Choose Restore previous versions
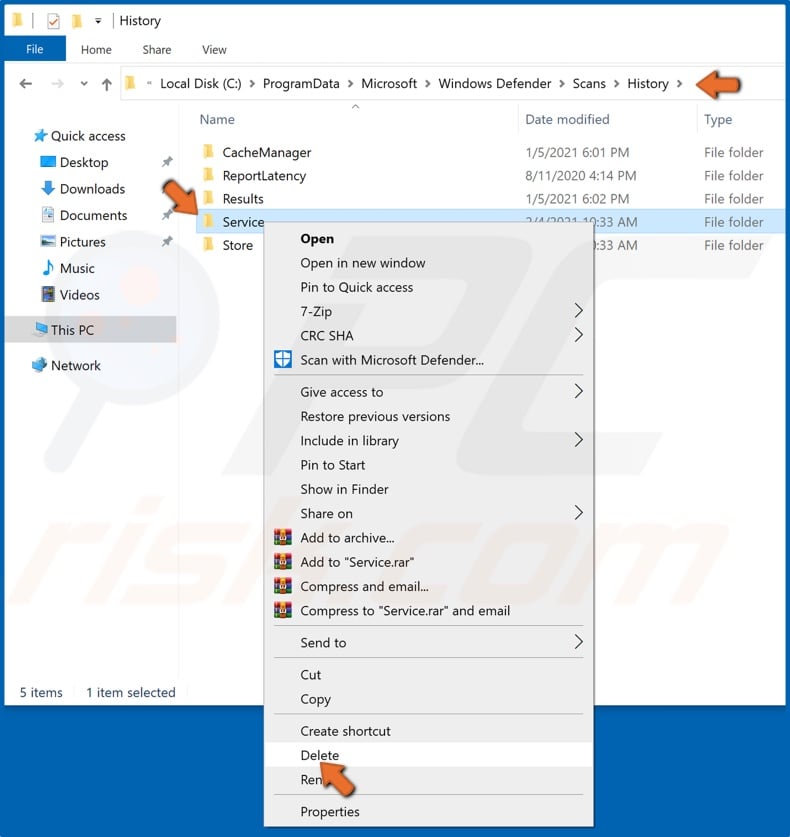The image size is (790, 837). 375,416
